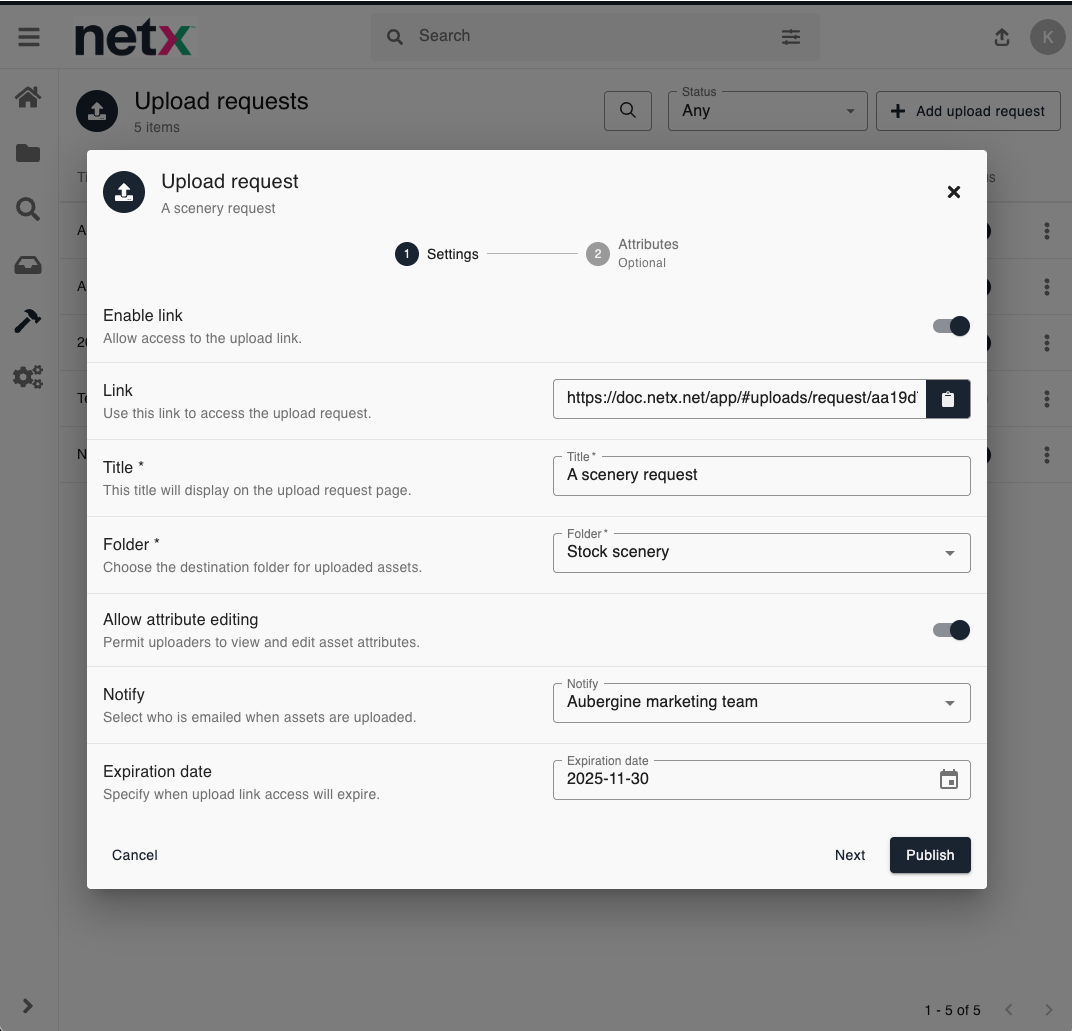Toggle Allow attribute editing switch
The image size is (1072, 1031).
tap(951, 630)
